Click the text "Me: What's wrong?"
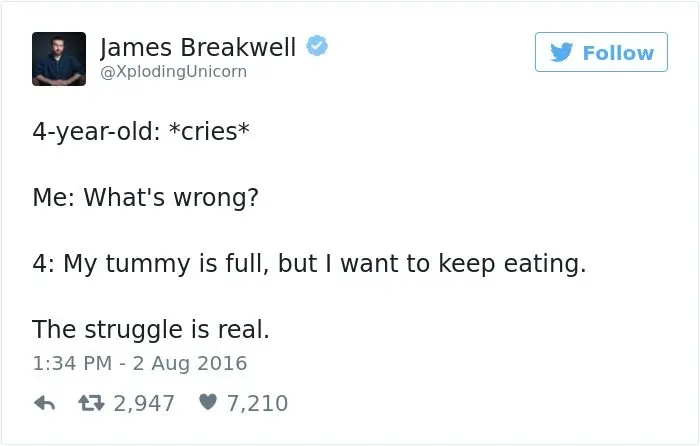 145,199
